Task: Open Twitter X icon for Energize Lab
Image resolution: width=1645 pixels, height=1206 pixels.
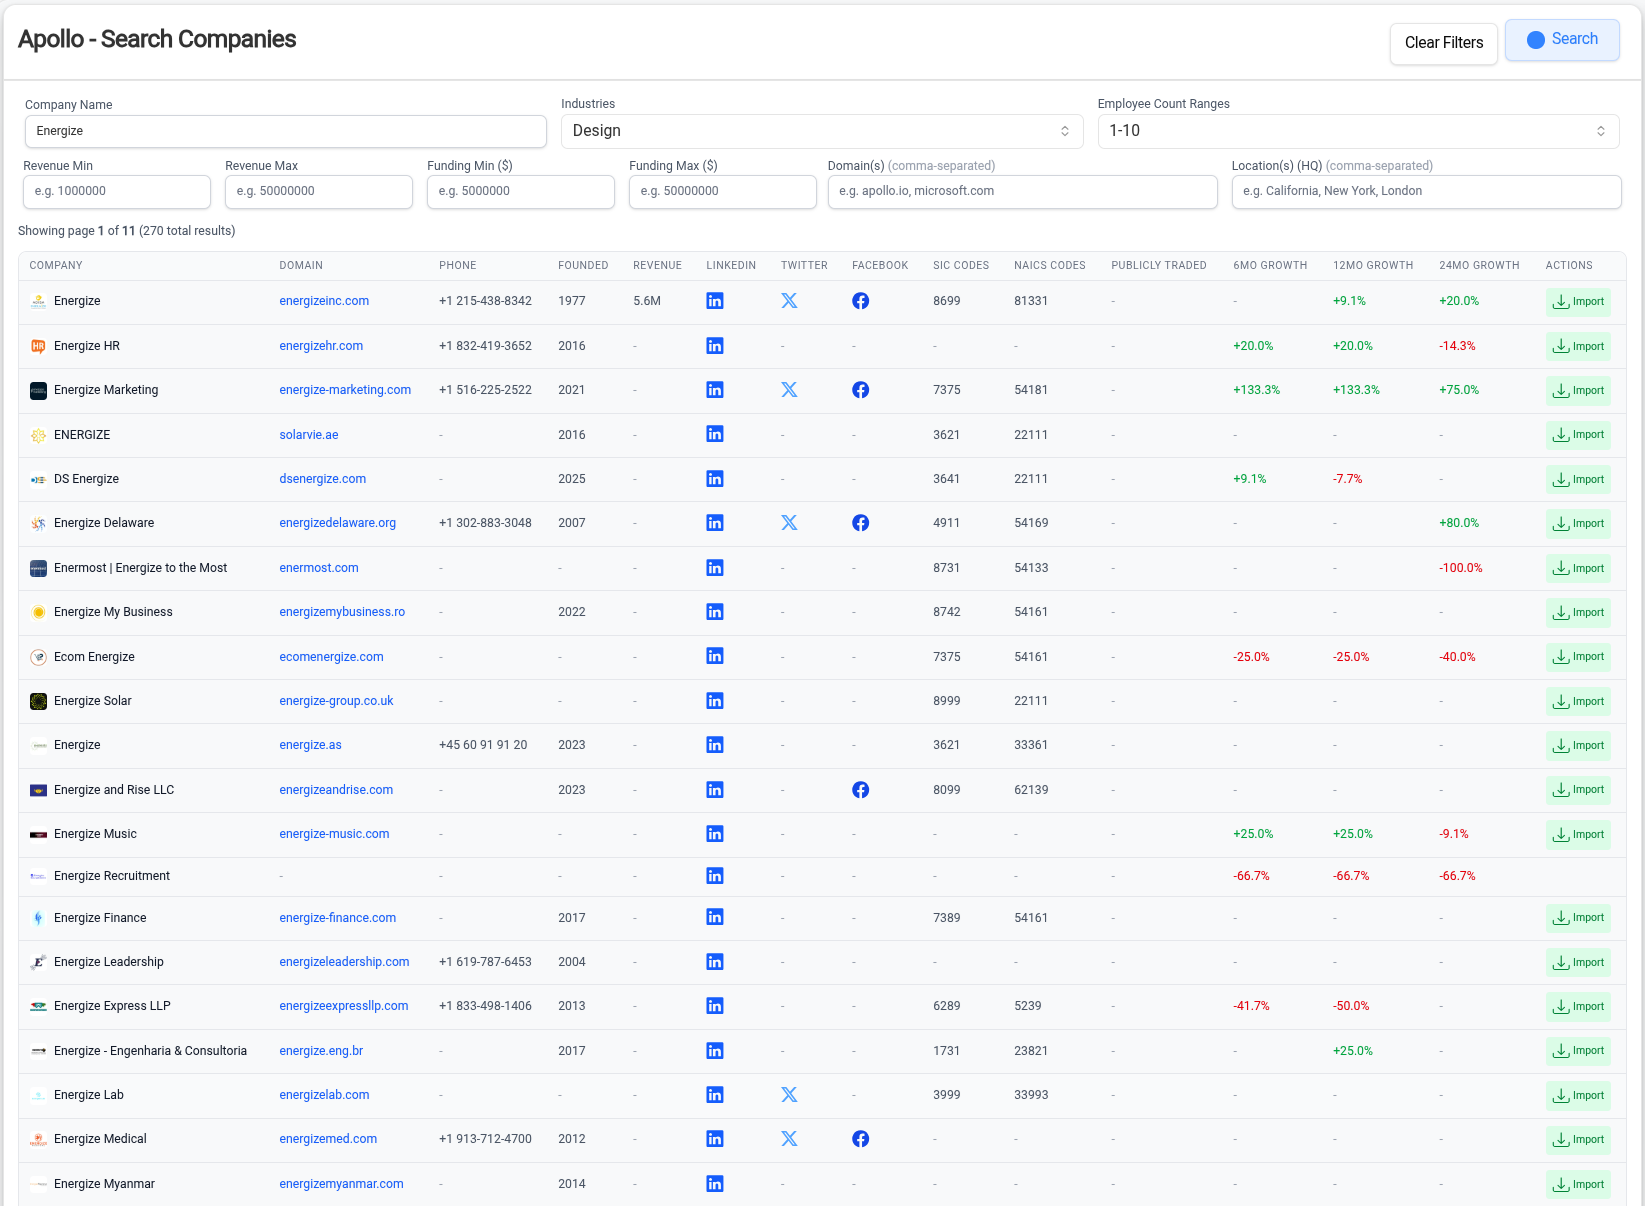Action: tap(789, 1095)
